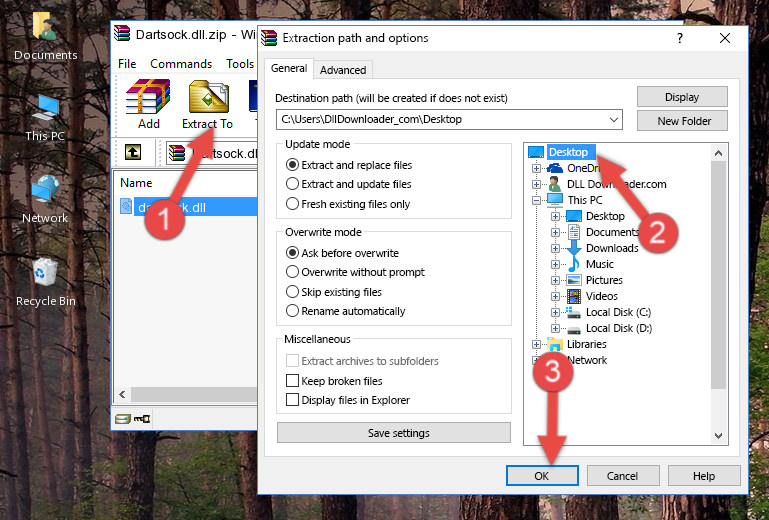
Task: Click the Add archive toolbar icon in WinRAR
Action: click(148, 104)
